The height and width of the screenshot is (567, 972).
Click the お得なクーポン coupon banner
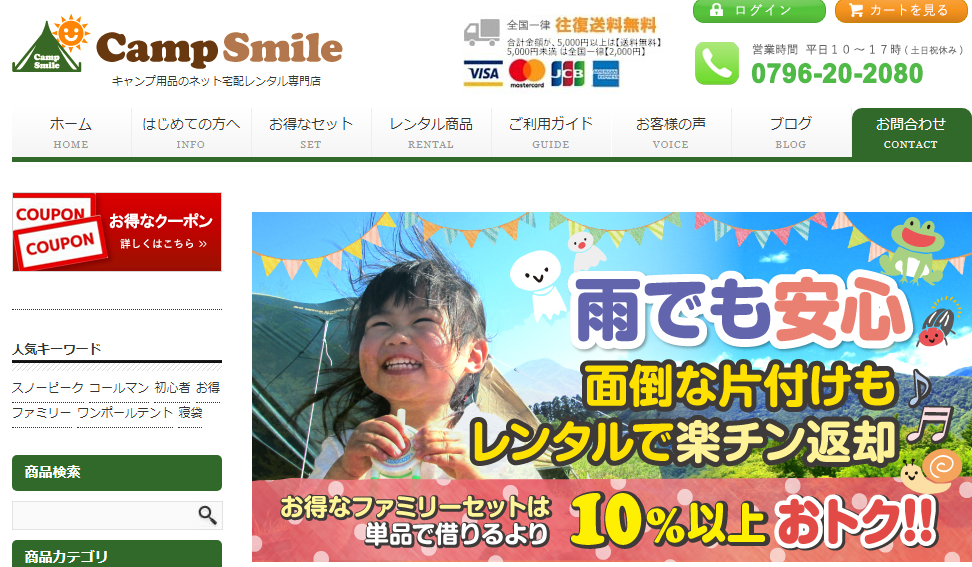117,232
